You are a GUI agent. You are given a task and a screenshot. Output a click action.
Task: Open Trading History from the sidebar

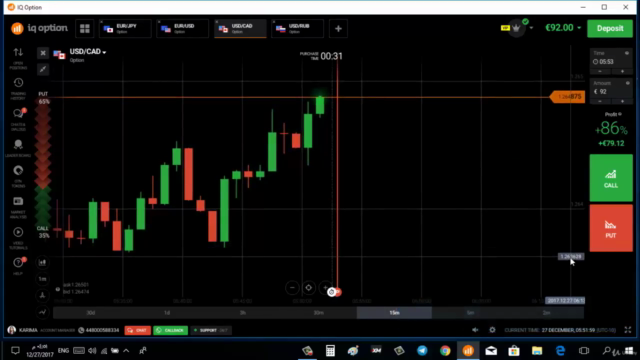[18, 88]
